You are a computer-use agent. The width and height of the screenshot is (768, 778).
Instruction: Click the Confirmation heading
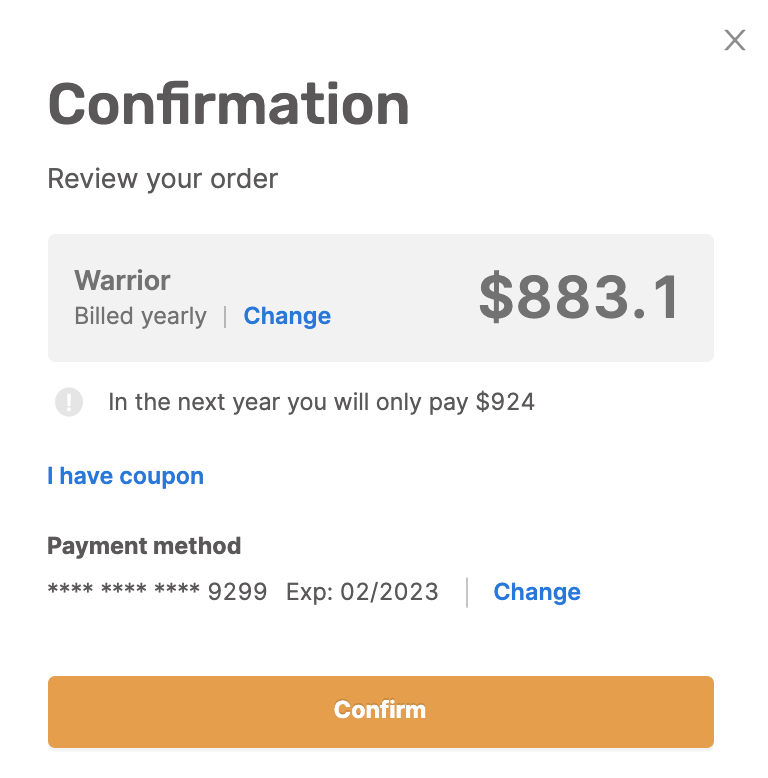(228, 104)
